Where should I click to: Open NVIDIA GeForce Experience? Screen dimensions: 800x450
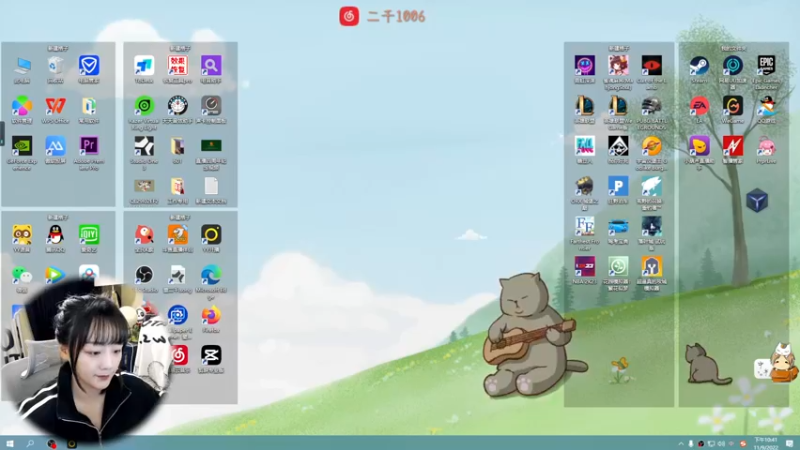[22, 146]
